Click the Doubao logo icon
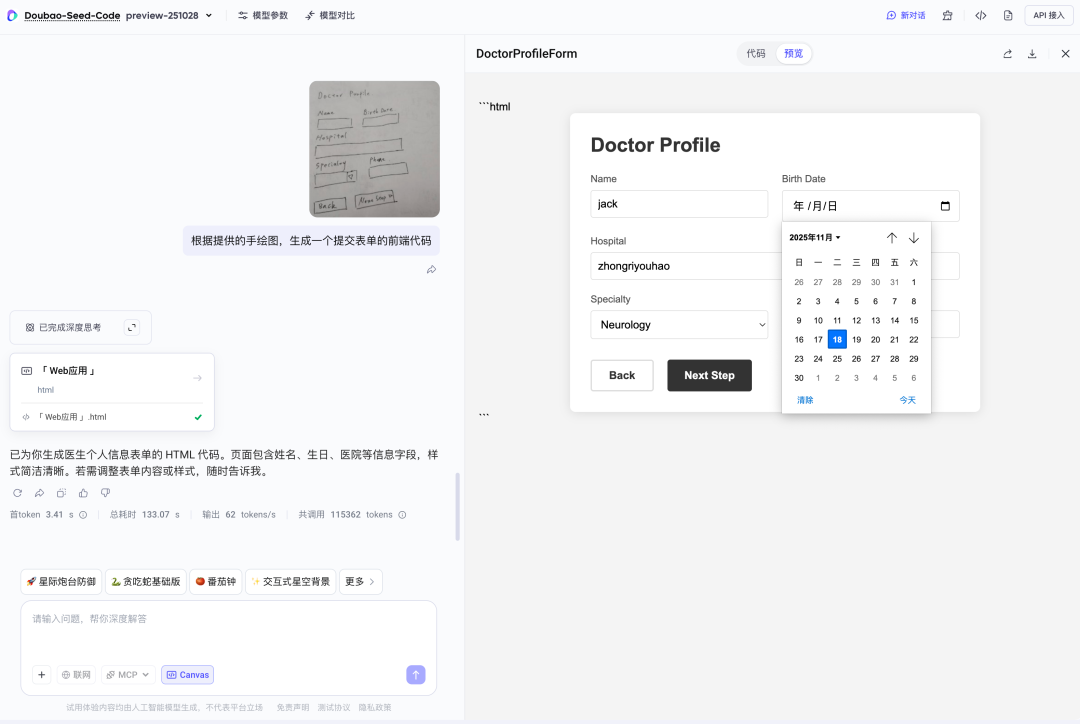Screen dimensions: 1080x724 [12, 15]
